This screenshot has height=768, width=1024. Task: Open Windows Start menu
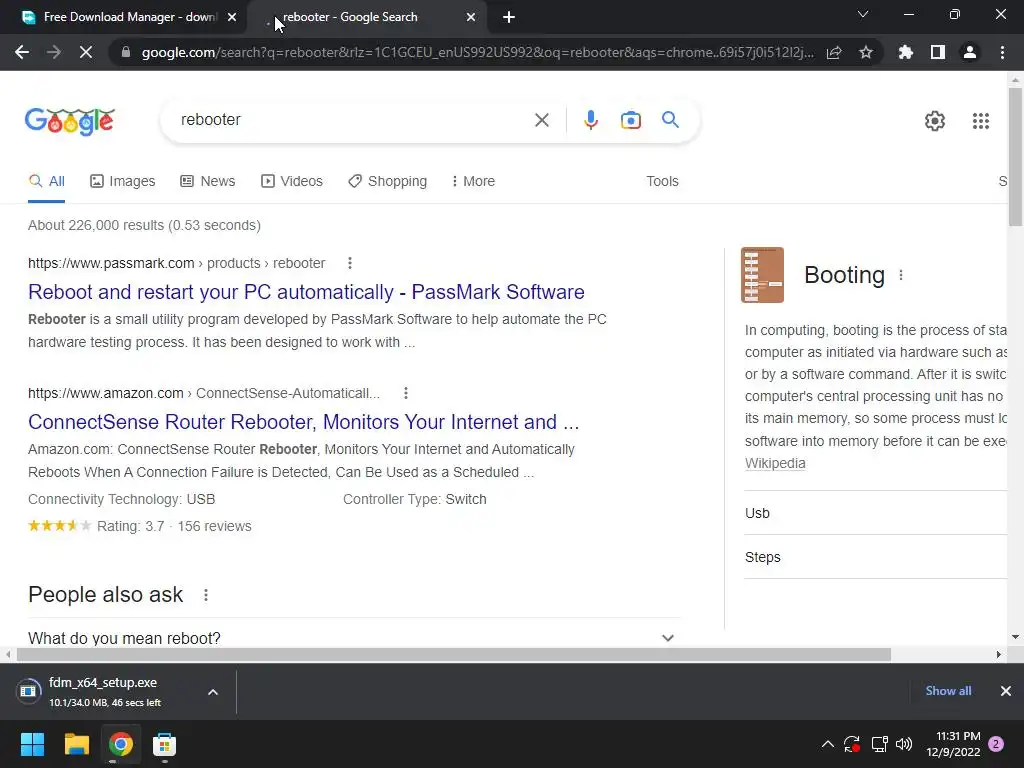point(32,744)
